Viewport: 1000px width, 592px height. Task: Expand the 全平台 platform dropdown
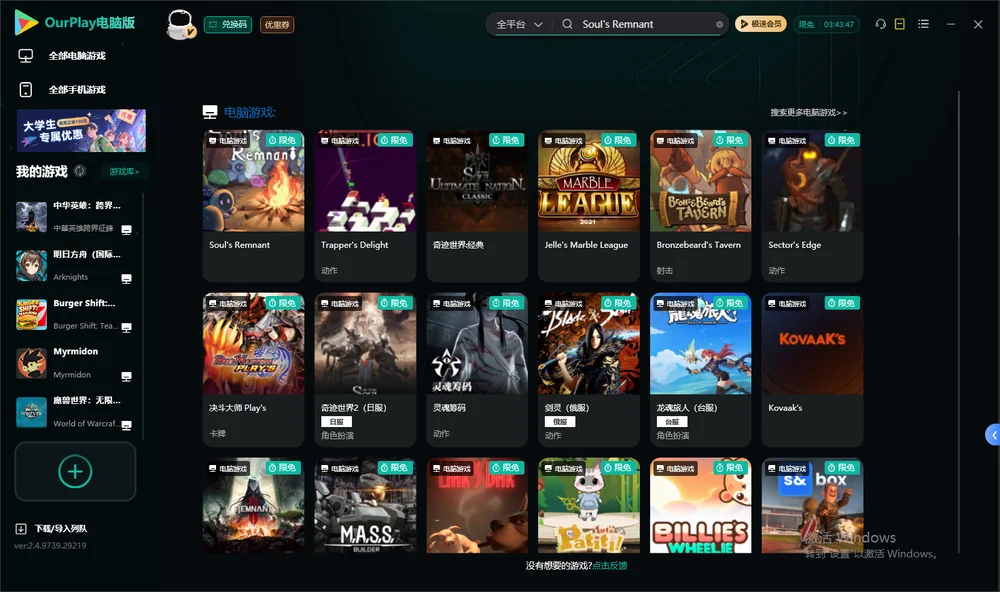tap(519, 24)
